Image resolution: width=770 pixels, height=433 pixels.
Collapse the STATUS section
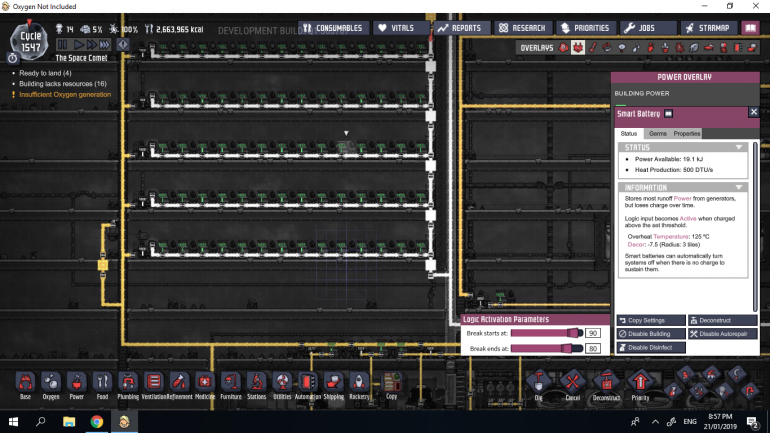(x=739, y=147)
